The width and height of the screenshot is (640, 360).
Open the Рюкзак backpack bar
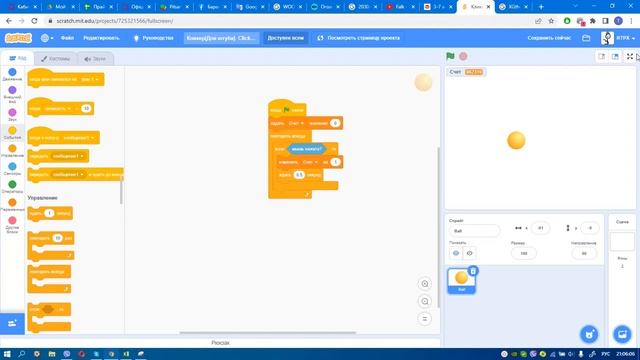(x=220, y=343)
